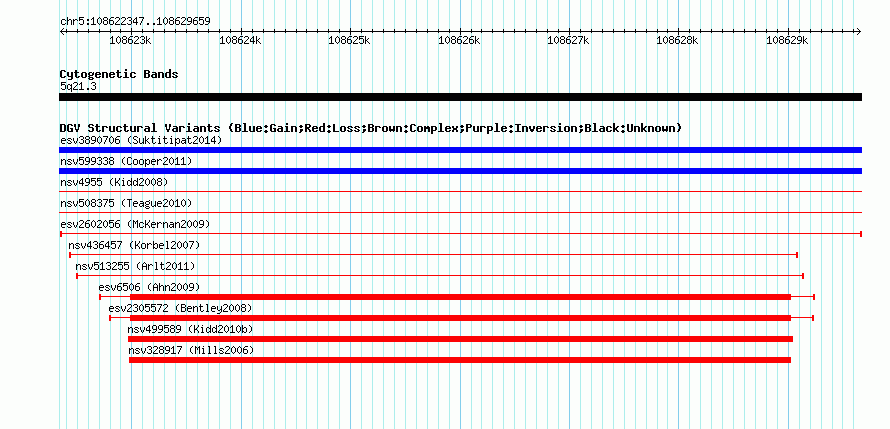The image size is (890, 429).
Task: Select the red nsv499589 loss bar
Action: 460,339
